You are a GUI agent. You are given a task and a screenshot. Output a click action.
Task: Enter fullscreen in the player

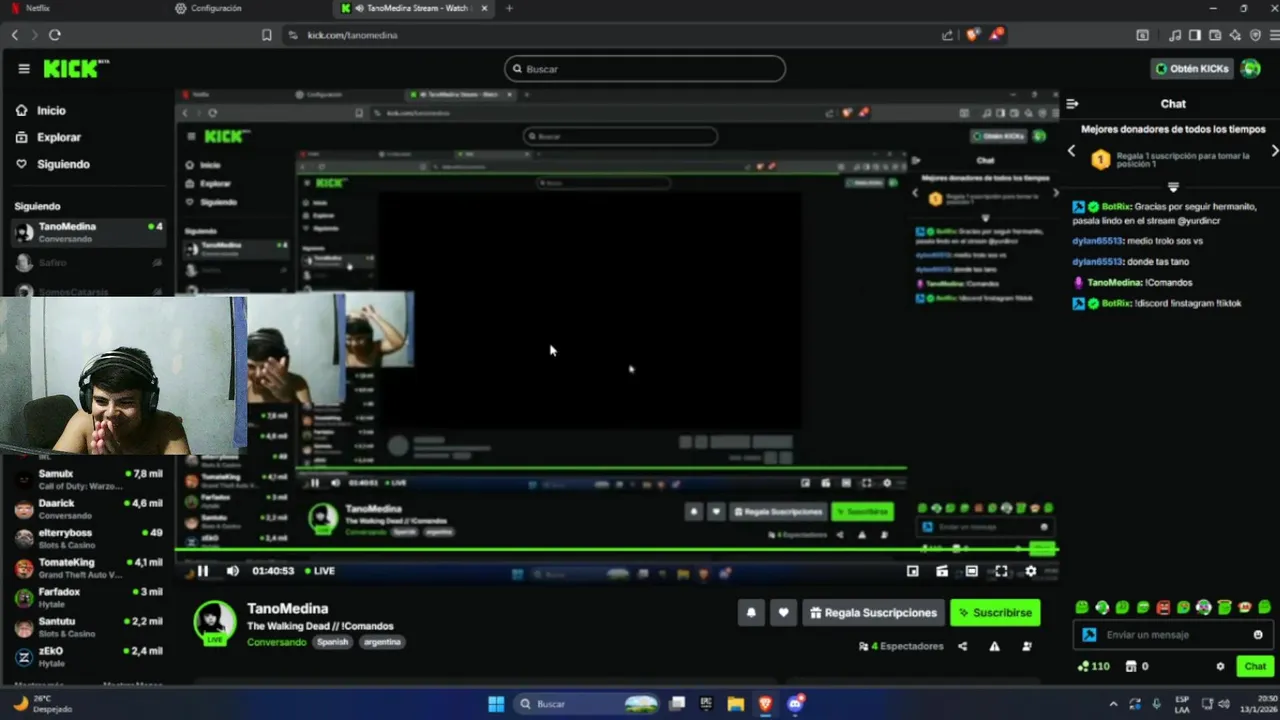(x=1001, y=571)
